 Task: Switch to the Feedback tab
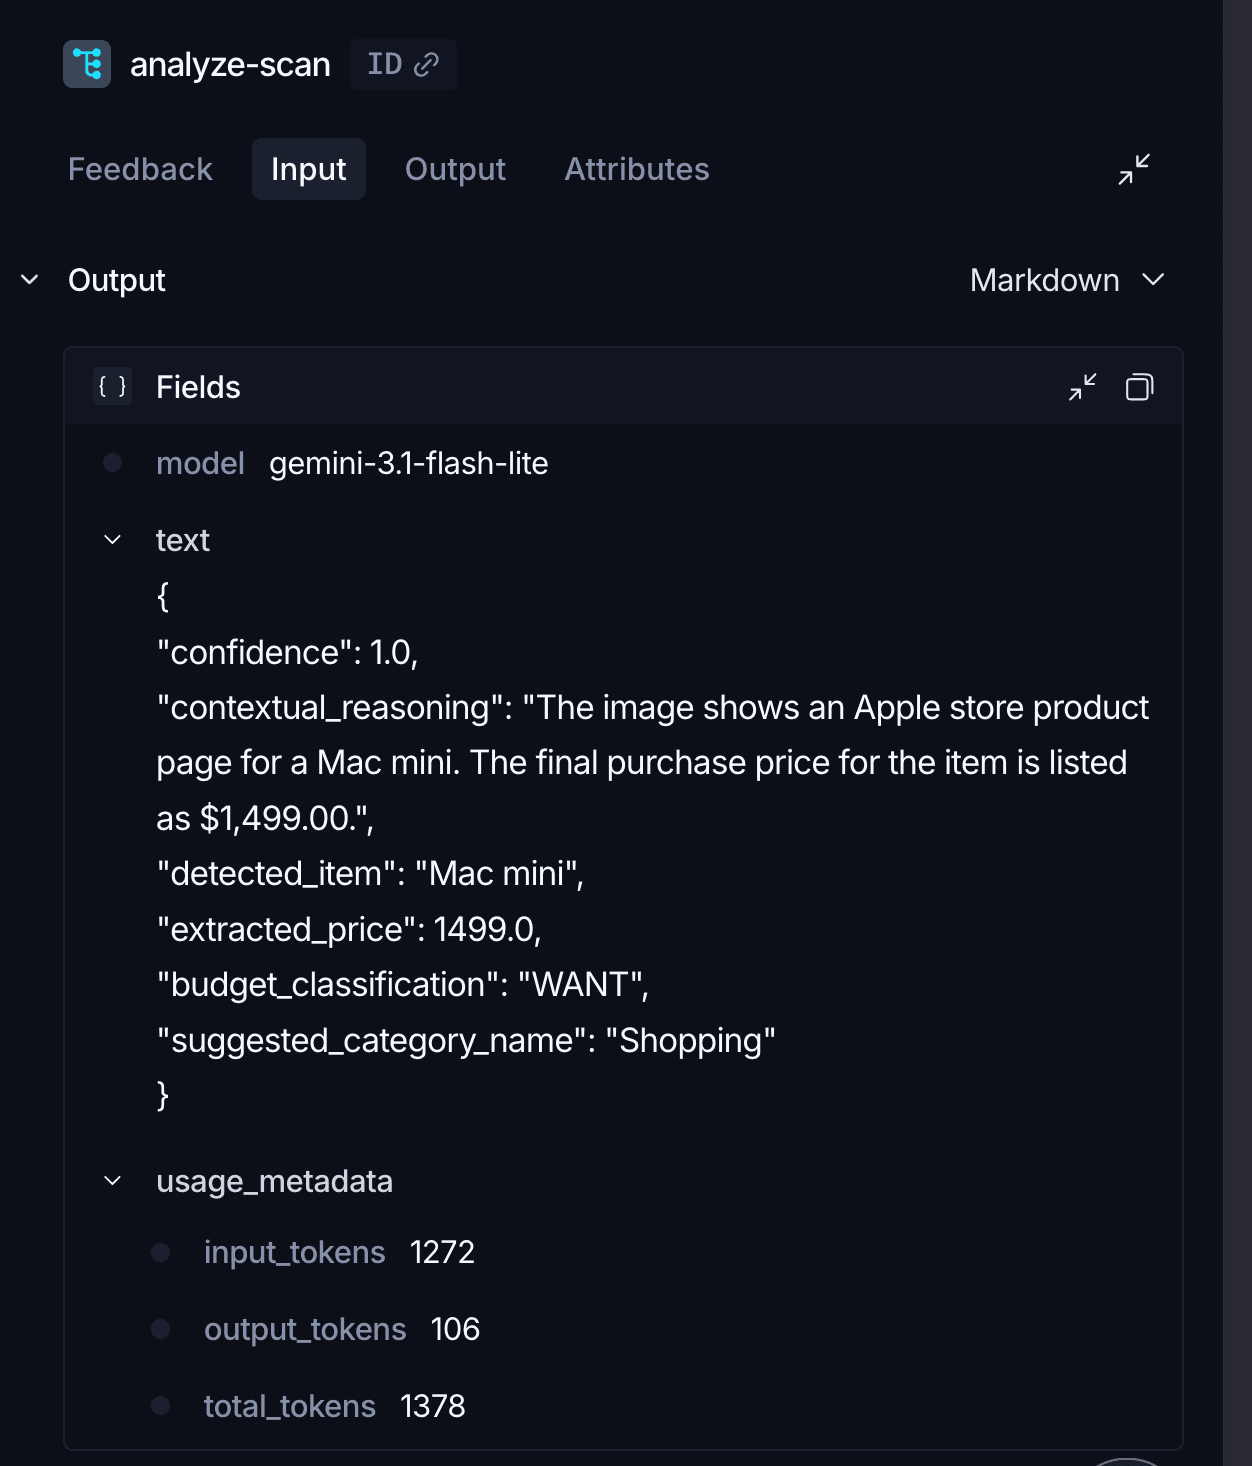click(x=140, y=169)
